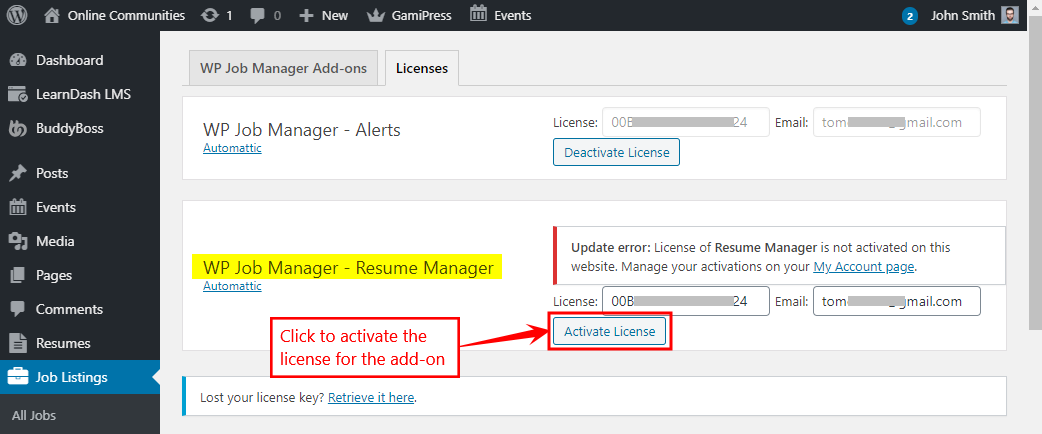Click the Posts pushpin icon
Screen dimensions: 1042x434
[17, 174]
